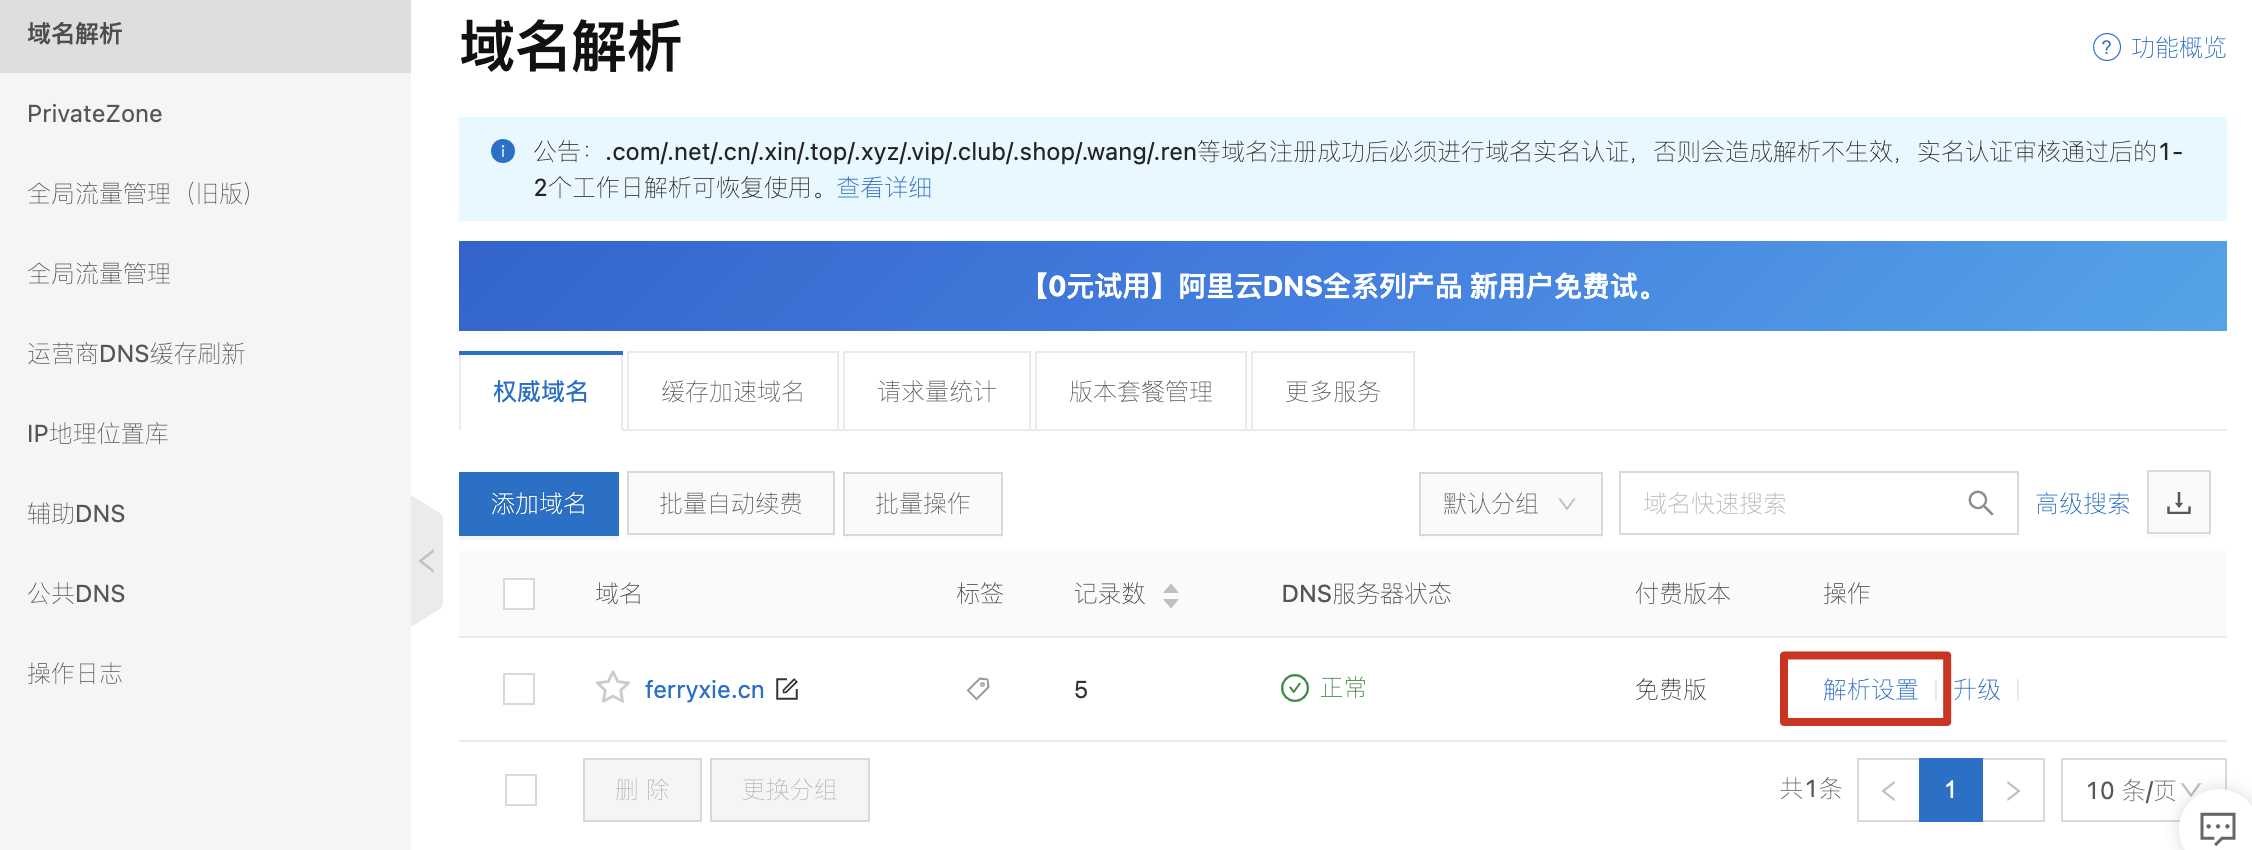The image size is (2252, 850).
Task: Click the edit icon beside ferryxie.cn
Action: point(788,689)
